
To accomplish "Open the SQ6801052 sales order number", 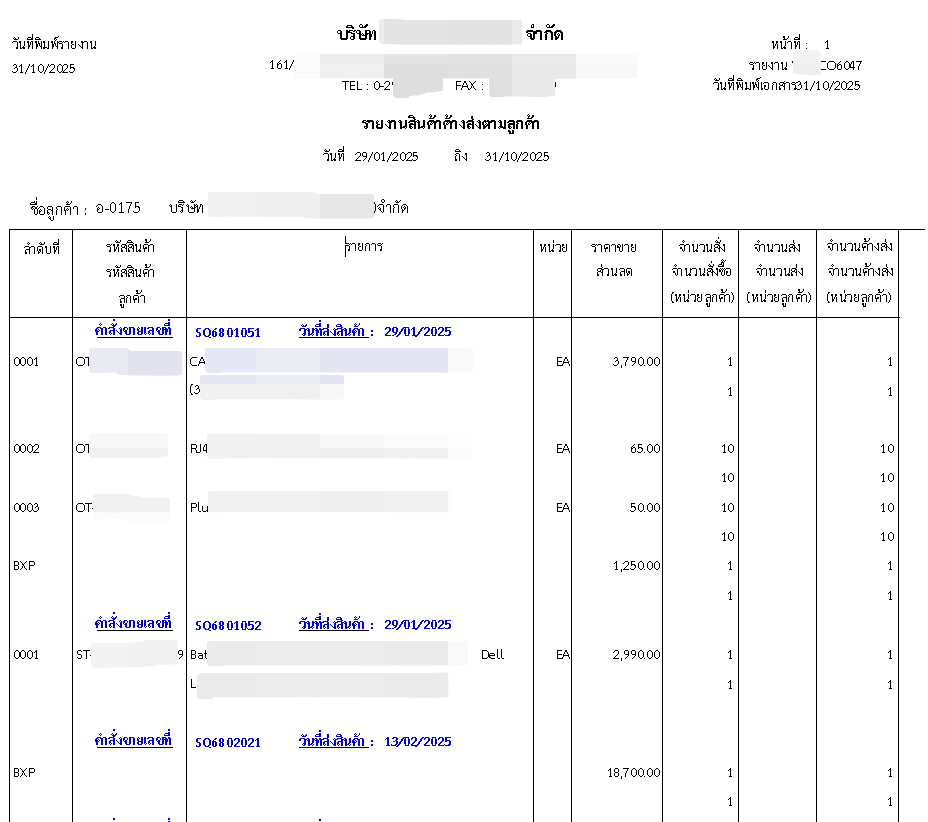I will (x=228, y=626).
